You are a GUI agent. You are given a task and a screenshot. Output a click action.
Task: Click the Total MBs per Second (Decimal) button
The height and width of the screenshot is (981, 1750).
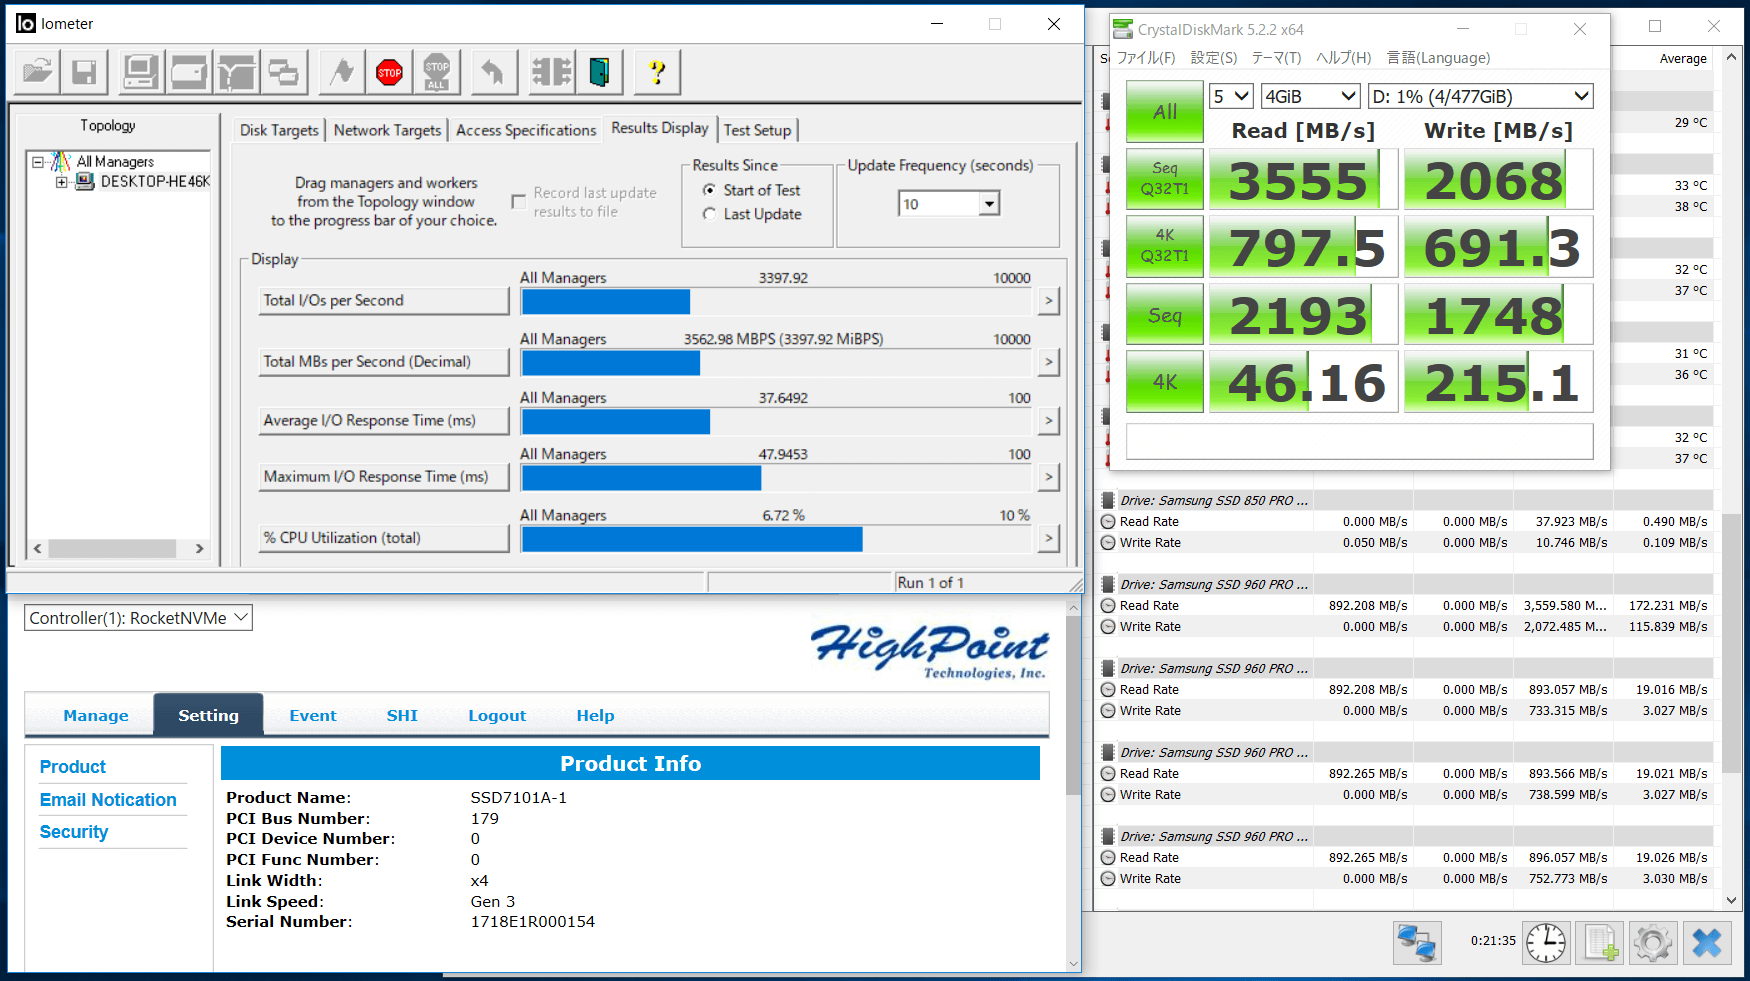[384, 362]
